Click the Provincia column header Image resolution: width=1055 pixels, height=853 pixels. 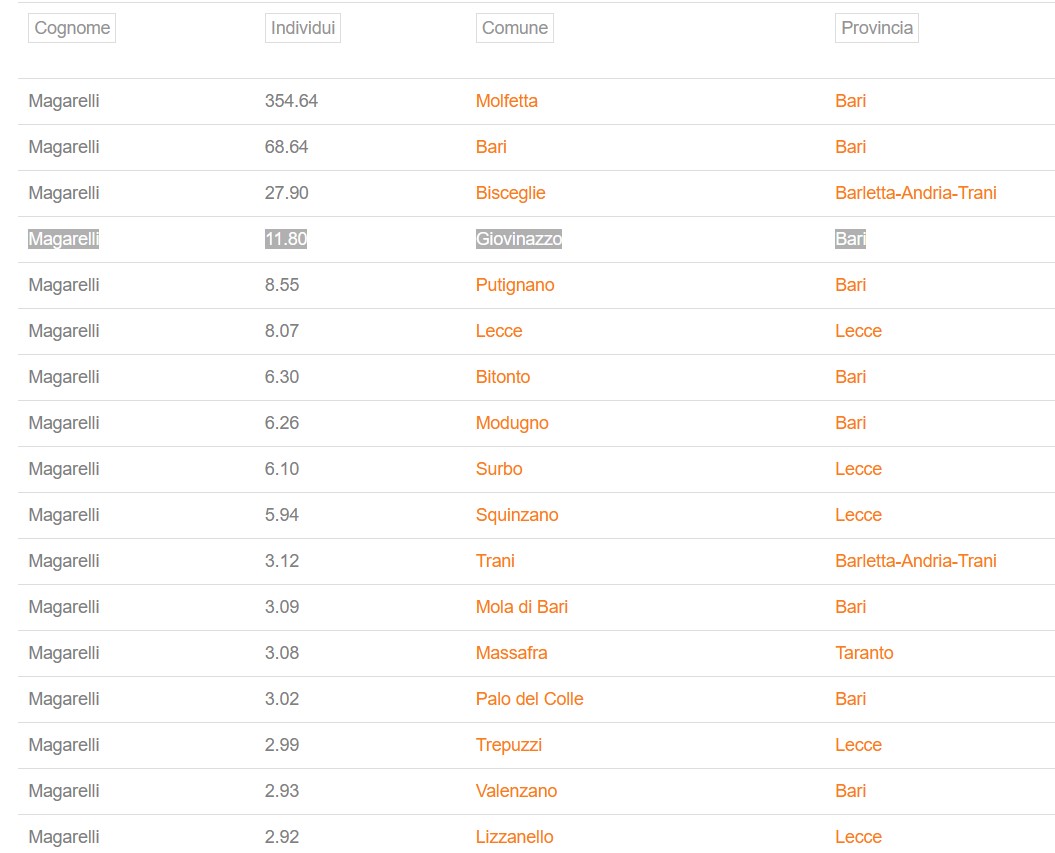click(877, 28)
